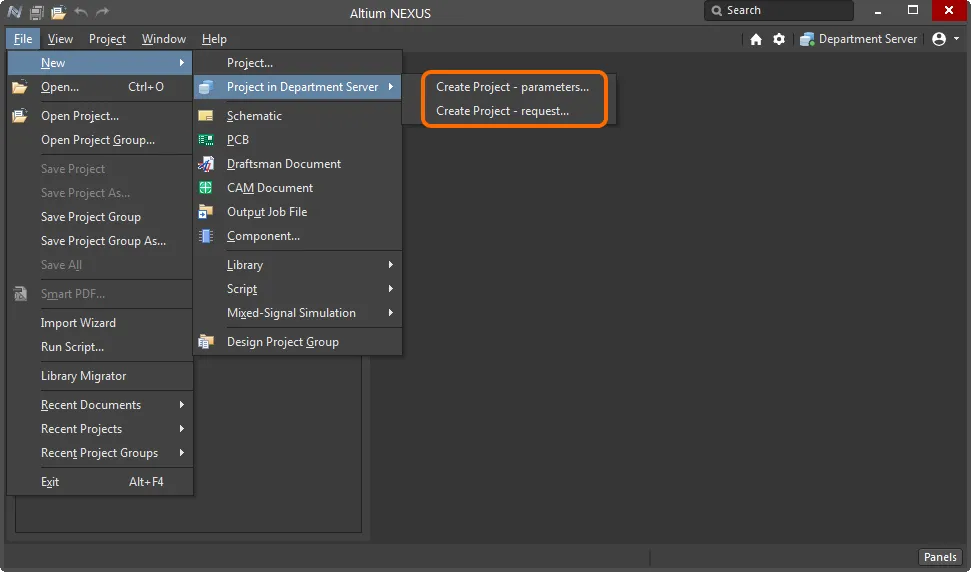The image size is (971, 572).
Task: Open settings via the gear icon
Action: (779, 39)
